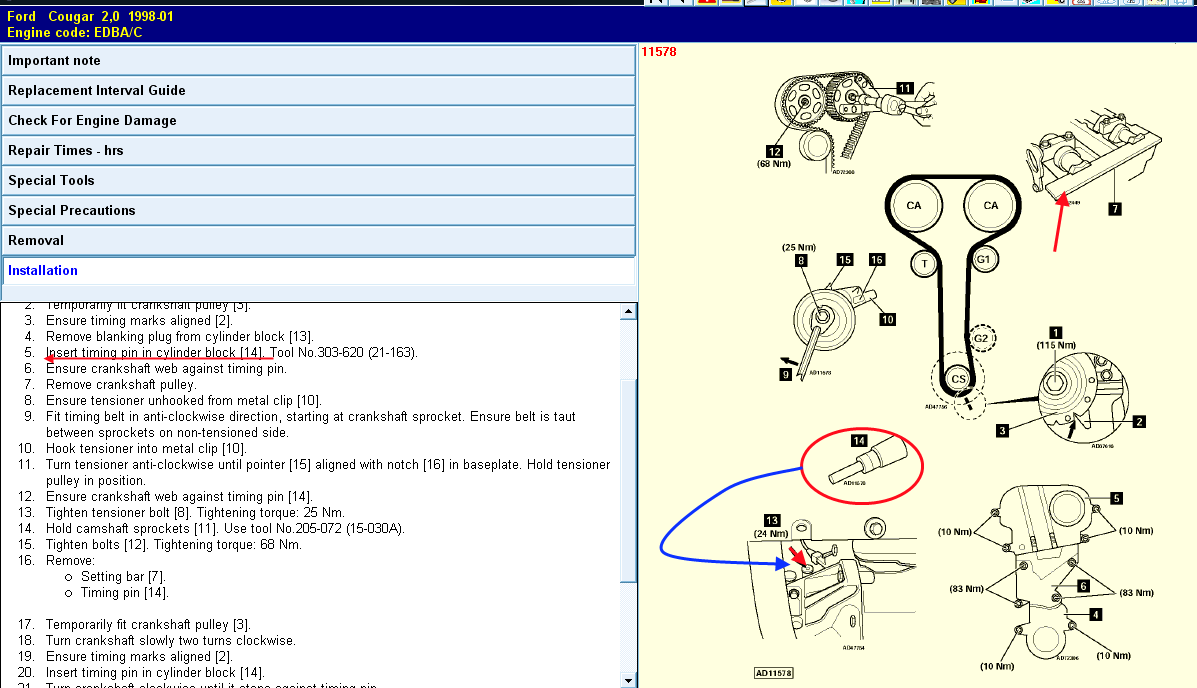
Task: Expand Check For Engine Damage section
Action: (x=318, y=120)
